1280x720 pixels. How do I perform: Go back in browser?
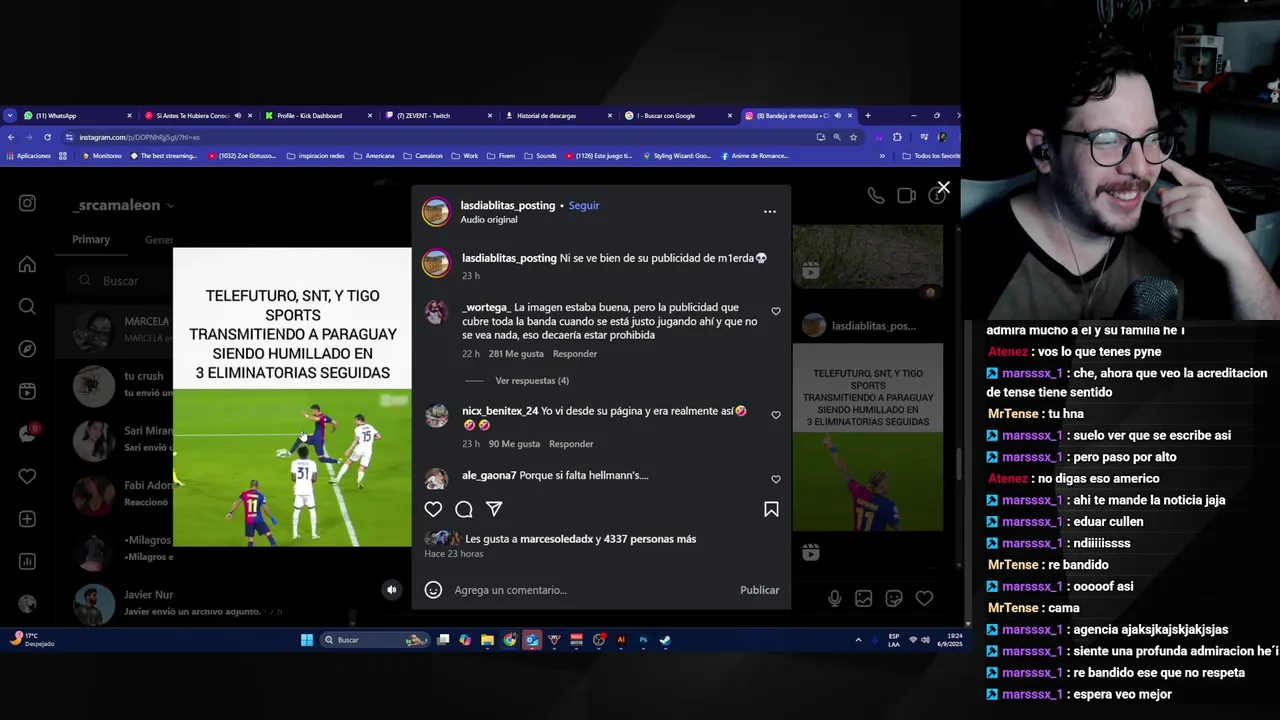click(x=11, y=137)
